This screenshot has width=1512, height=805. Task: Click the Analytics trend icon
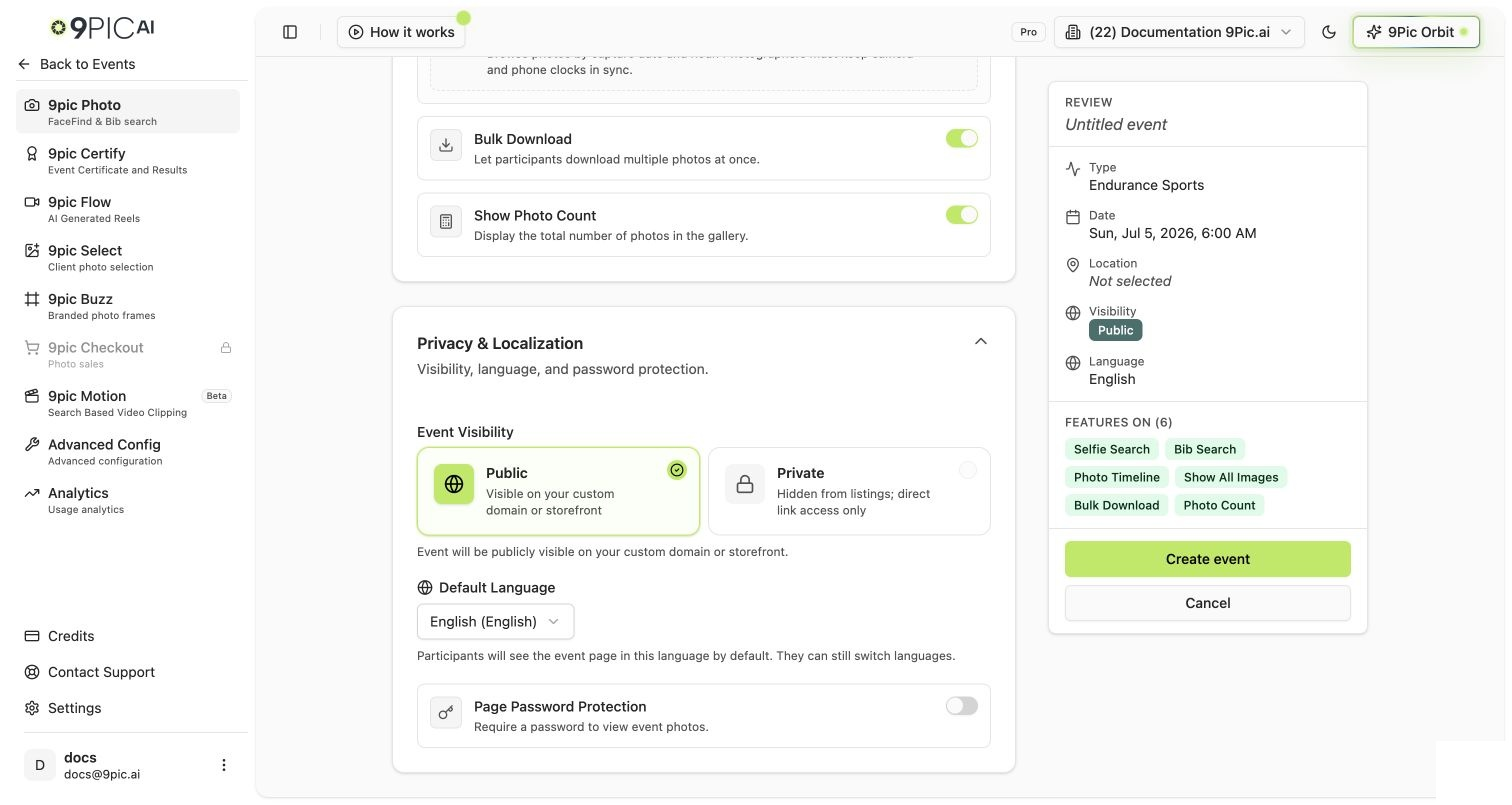[32, 493]
